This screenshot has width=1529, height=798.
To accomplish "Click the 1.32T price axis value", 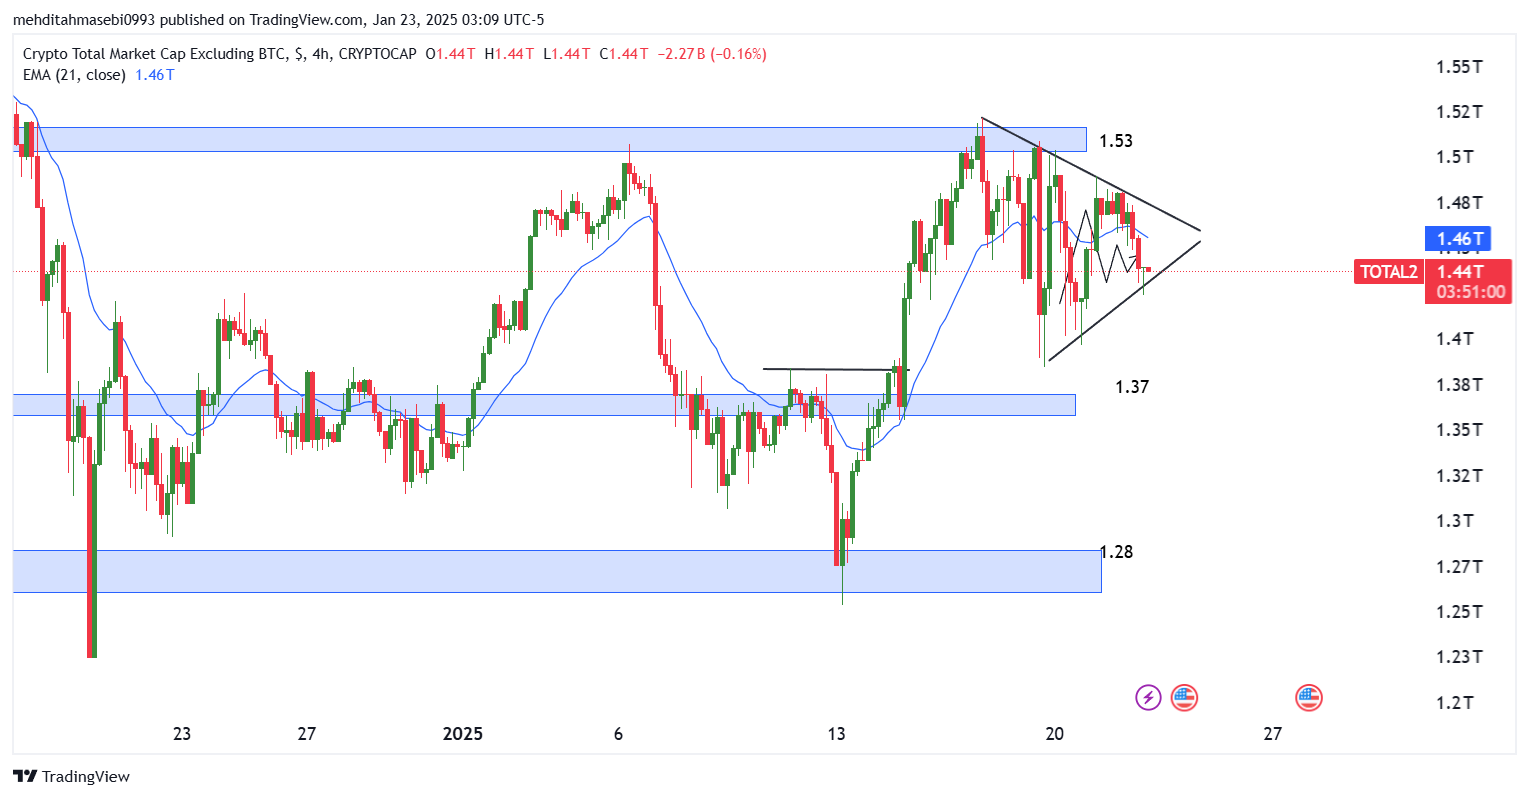I will click(1459, 476).
